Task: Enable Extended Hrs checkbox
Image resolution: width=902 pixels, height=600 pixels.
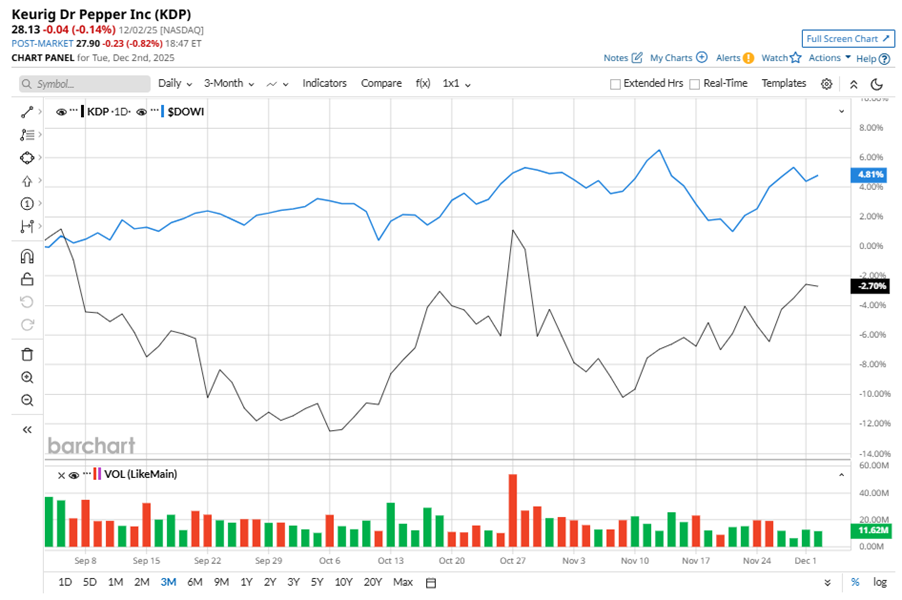Action: [x=615, y=84]
